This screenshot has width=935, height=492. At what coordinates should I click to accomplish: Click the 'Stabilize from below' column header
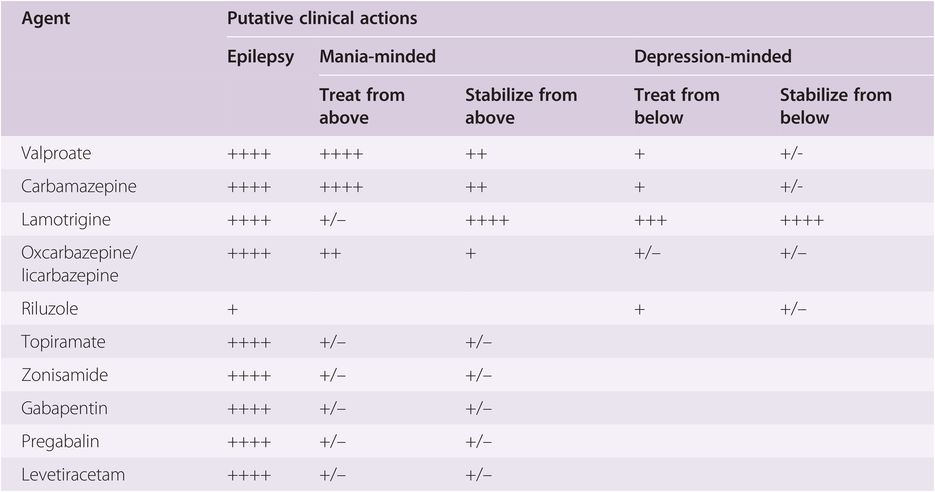click(x=835, y=106)
